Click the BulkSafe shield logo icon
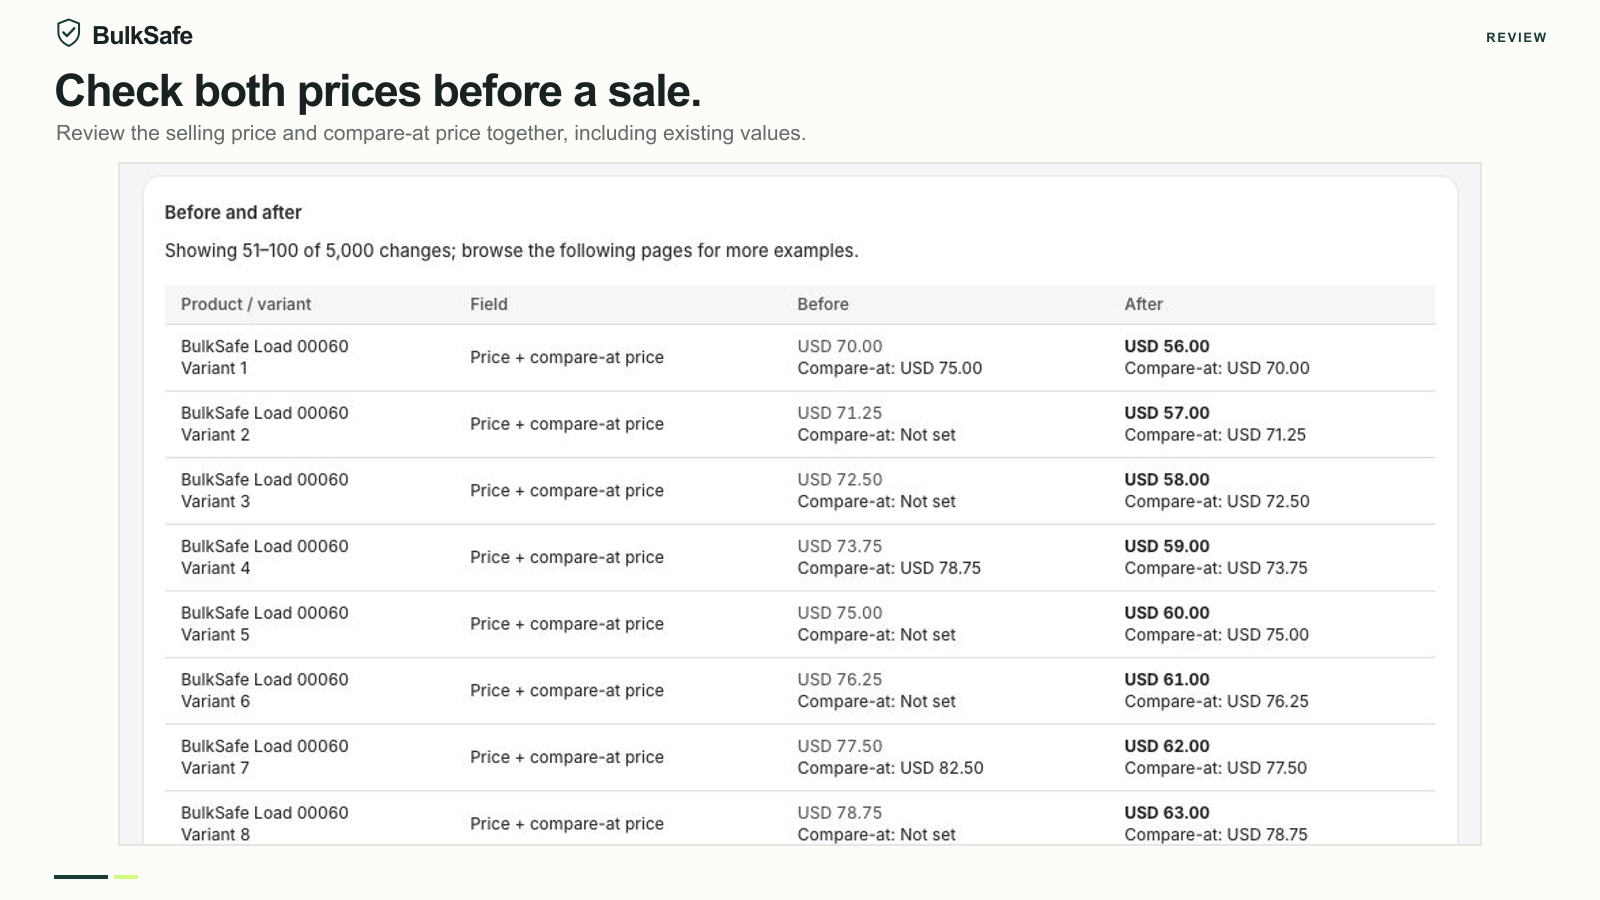The width and height of the screenshot is (1600, 900). (x=68, y=34)
